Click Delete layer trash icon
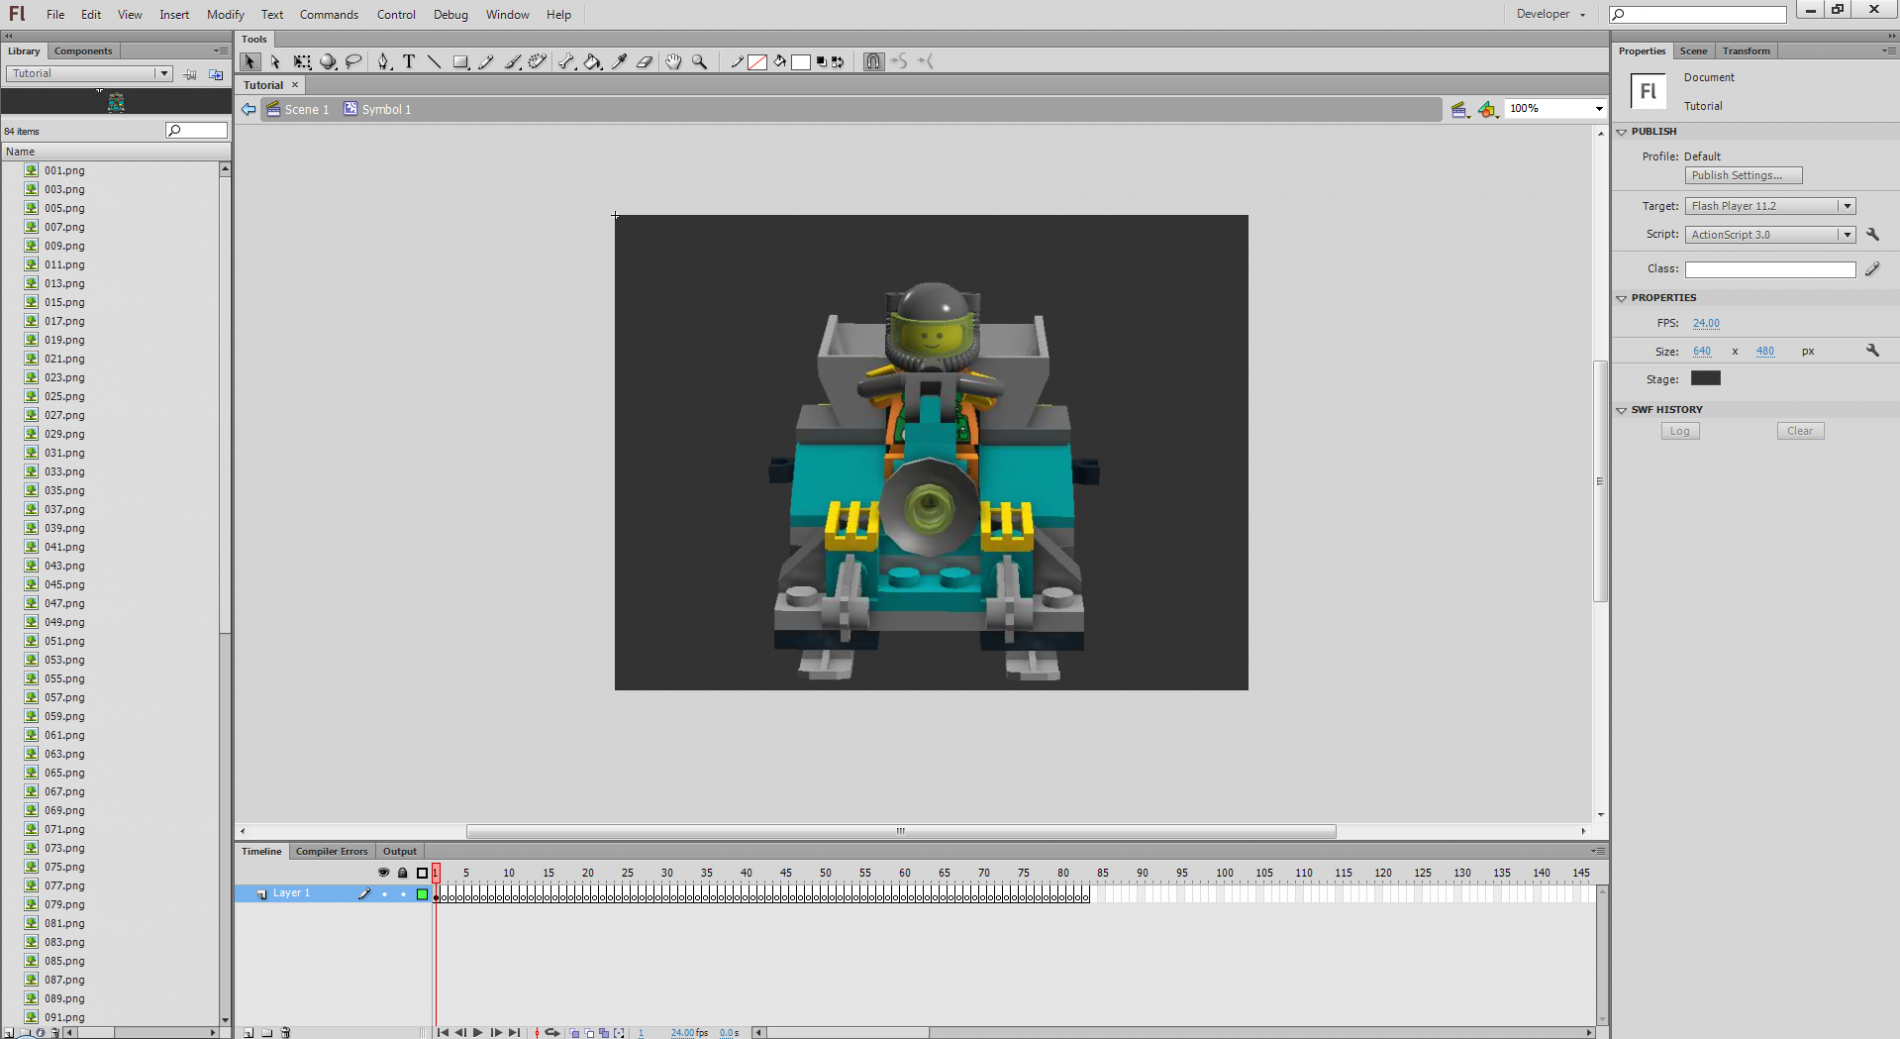The image size is (1900, 1039). [286, 1032]
